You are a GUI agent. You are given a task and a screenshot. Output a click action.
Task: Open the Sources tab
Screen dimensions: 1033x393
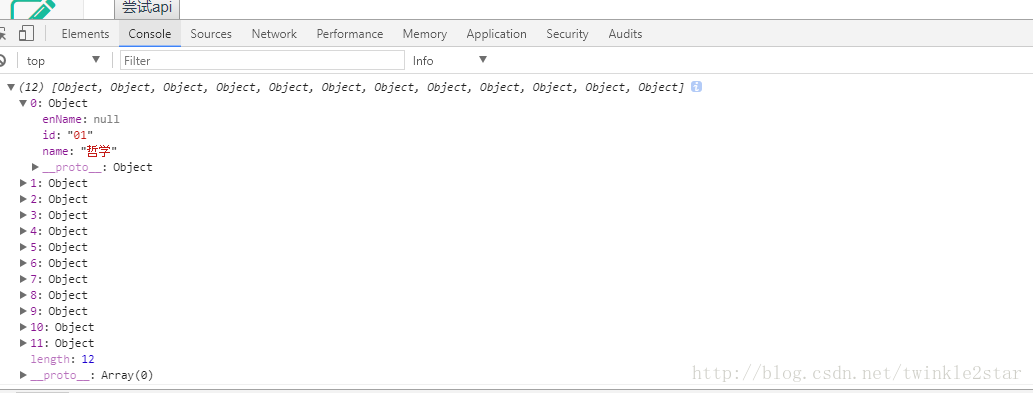pyautogui.click(x=211, y=34)
